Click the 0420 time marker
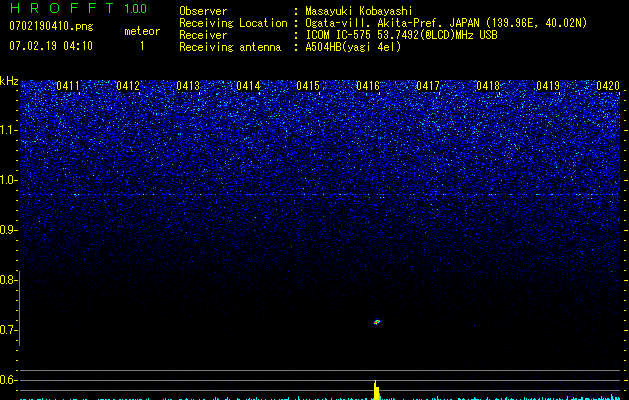 click(608, 86)
